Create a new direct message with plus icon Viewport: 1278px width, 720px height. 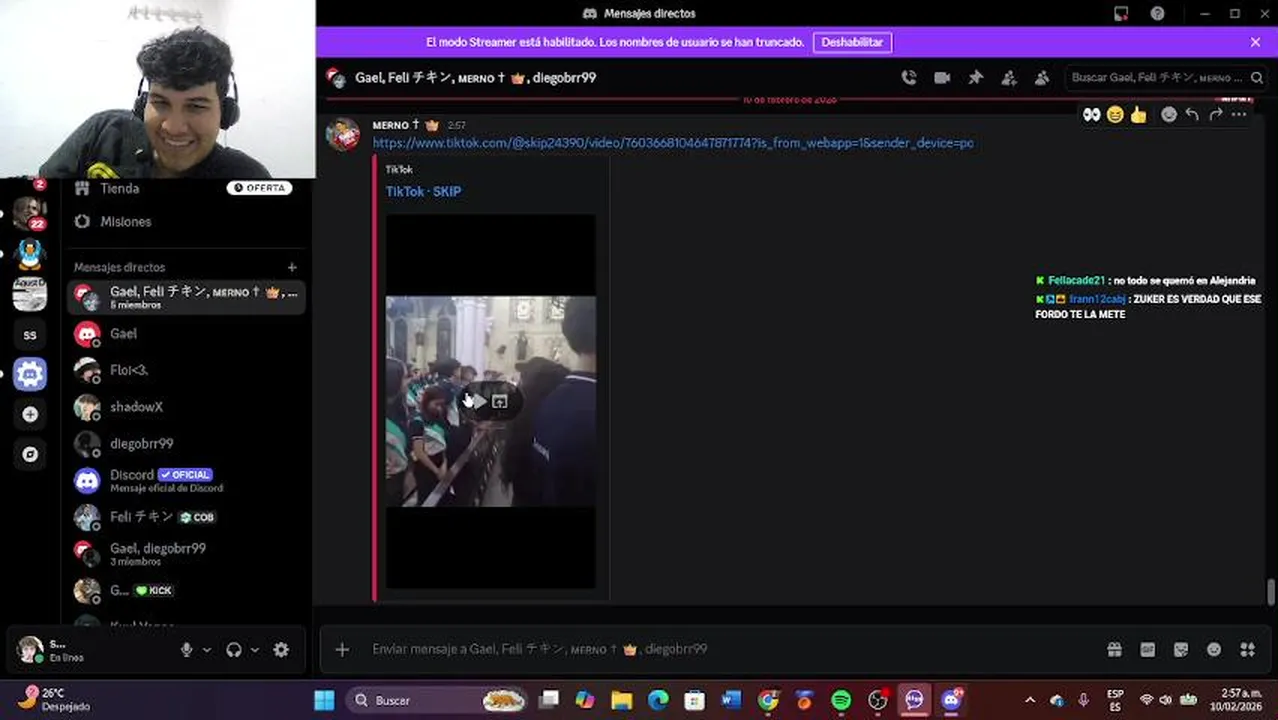[292, 267]
